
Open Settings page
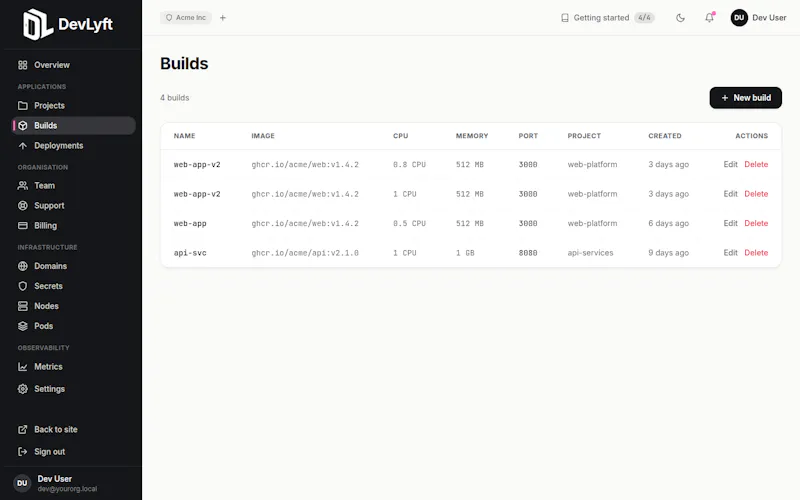pyautogui.click(x=73, y=389)
